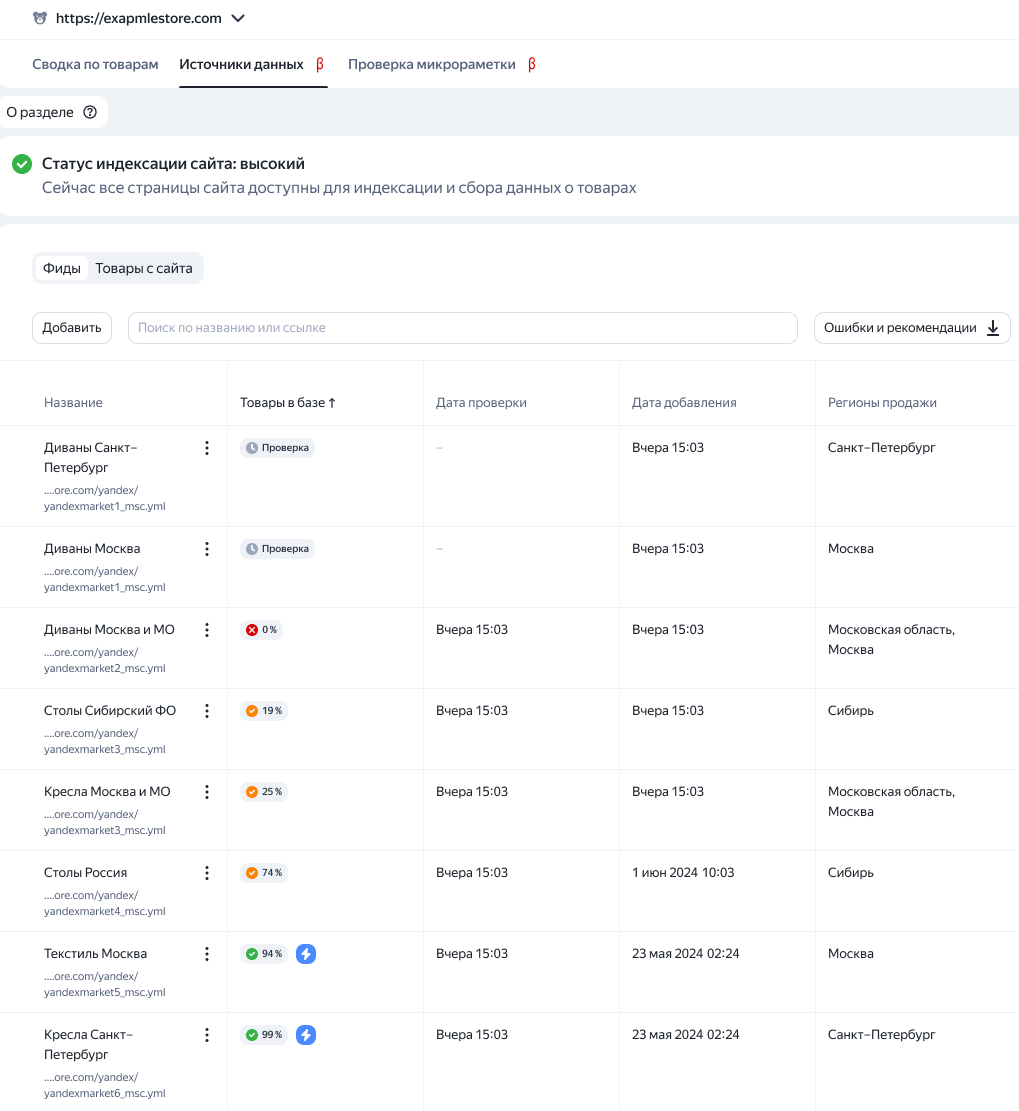Switch to Фиды toggle segment
The width and height of the screenshot is (1019, 1111).
coord(62,268)
